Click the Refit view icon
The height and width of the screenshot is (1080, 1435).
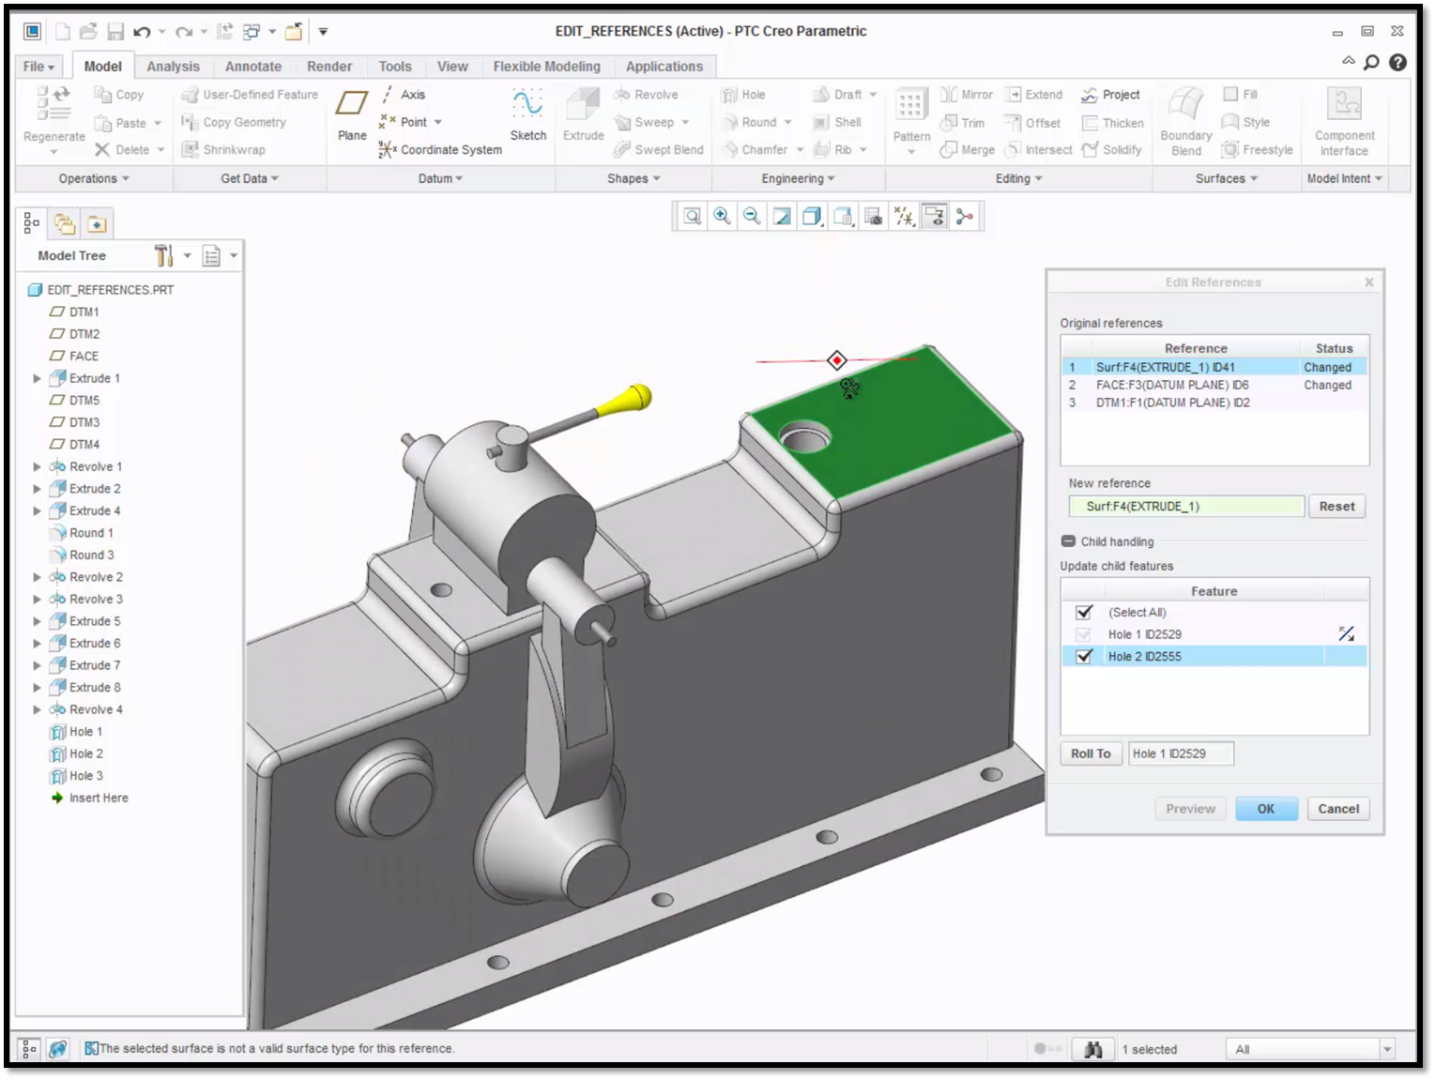692,216
